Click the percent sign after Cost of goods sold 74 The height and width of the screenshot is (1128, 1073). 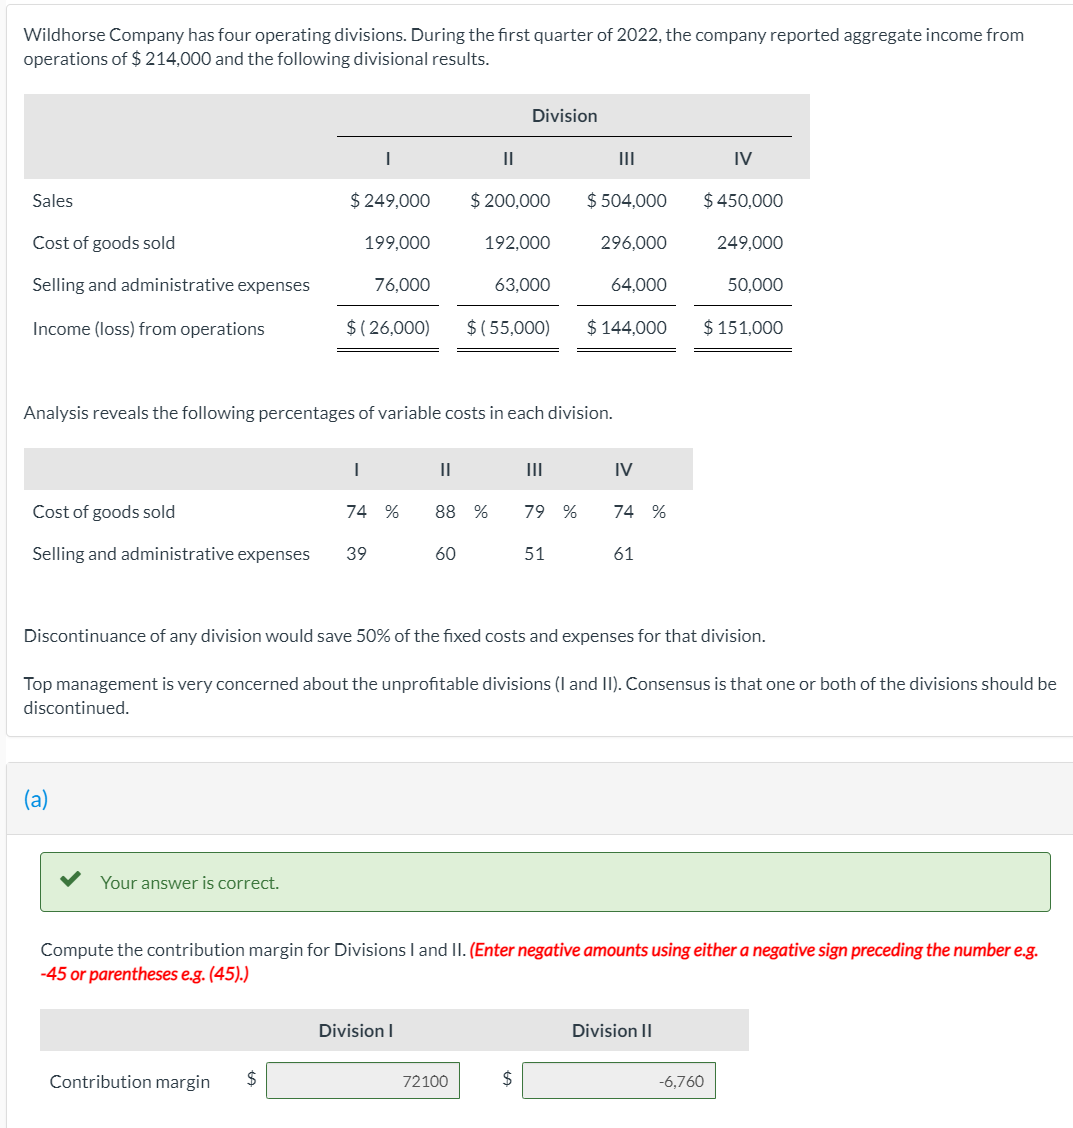coord(391,511)
